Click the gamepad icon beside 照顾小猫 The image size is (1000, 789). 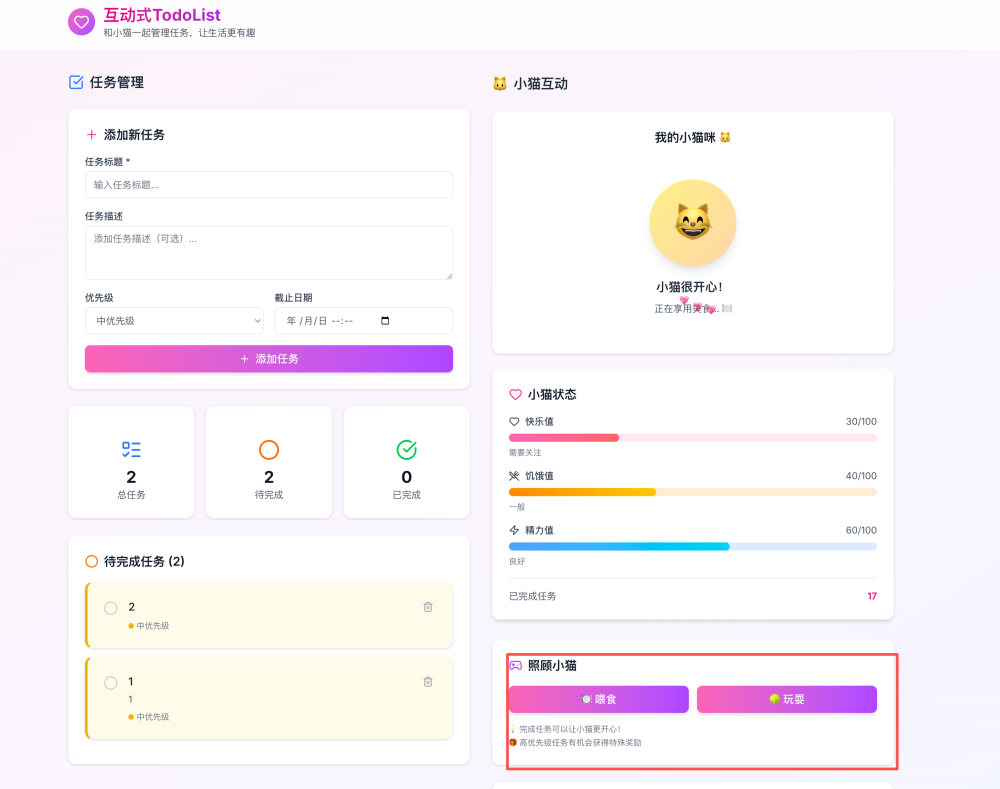pos(516,664)
